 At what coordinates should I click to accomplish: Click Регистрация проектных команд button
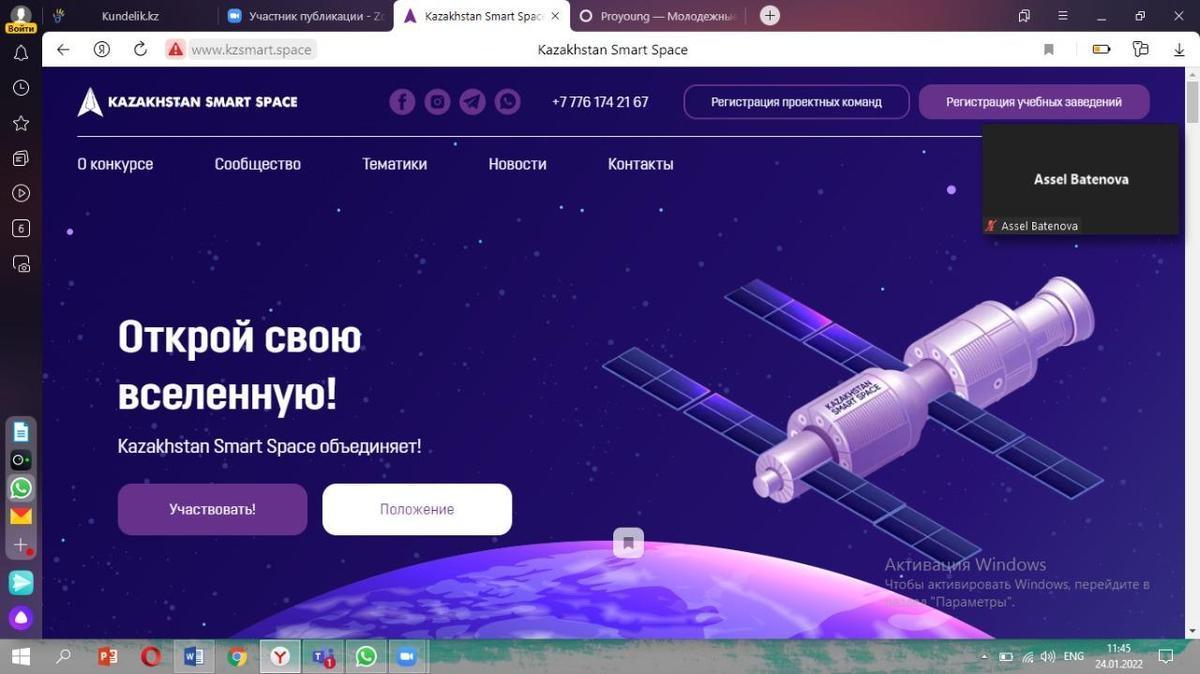[x=796, y=102]
